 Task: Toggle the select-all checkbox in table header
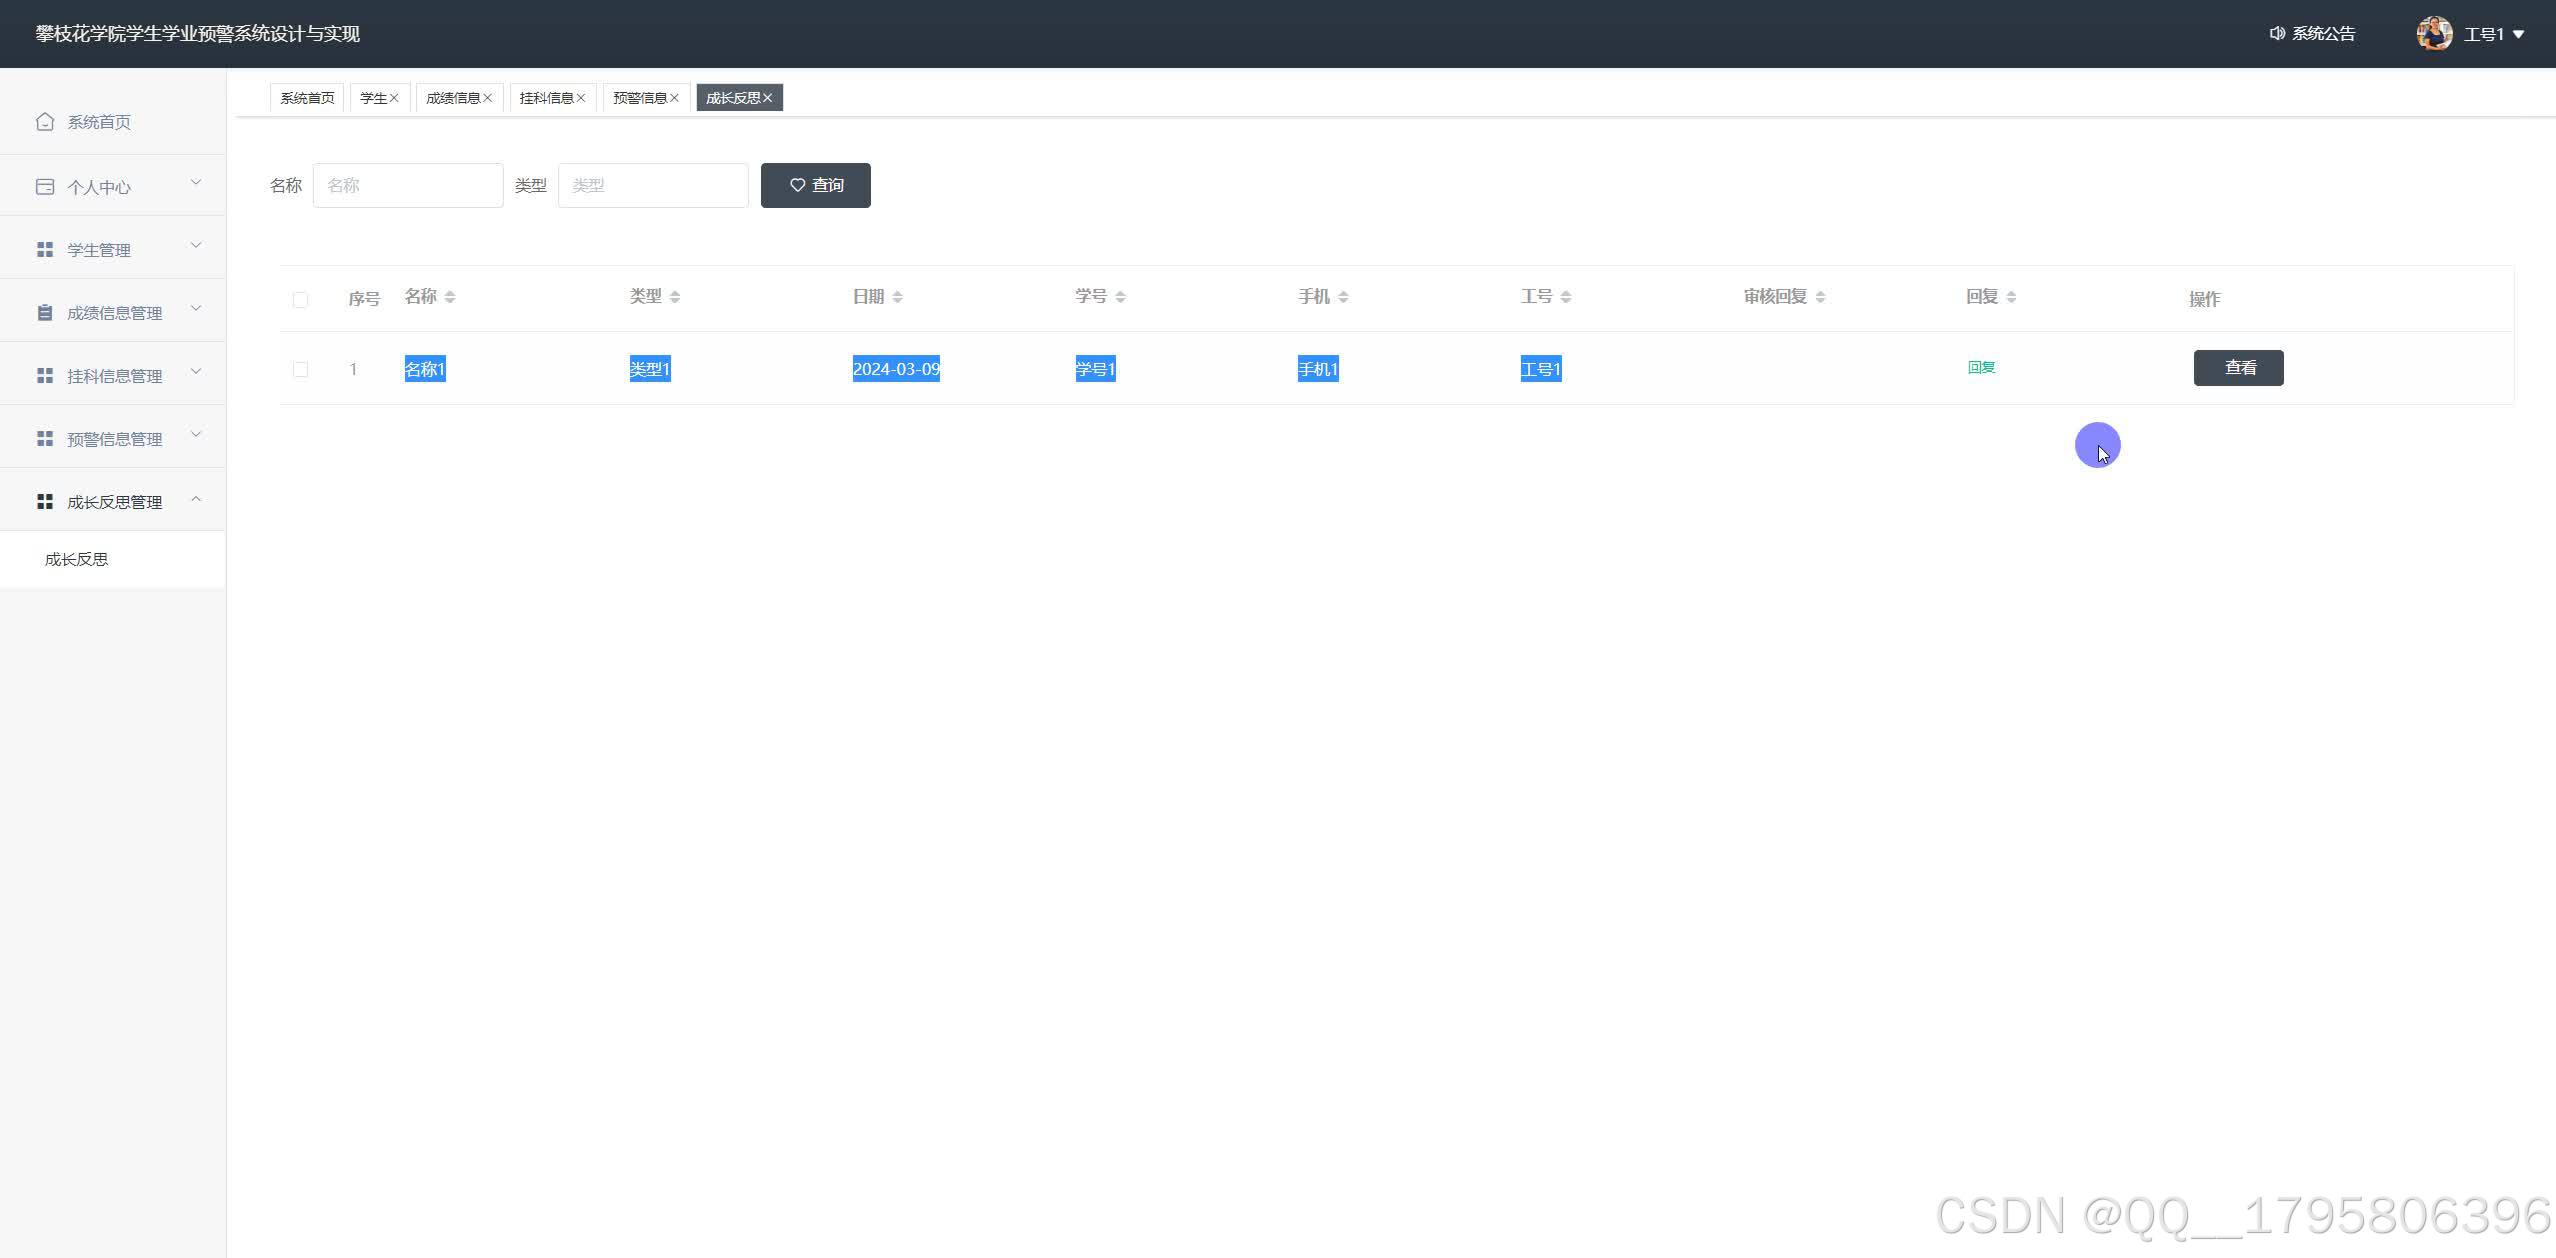(x=300, y=300)
